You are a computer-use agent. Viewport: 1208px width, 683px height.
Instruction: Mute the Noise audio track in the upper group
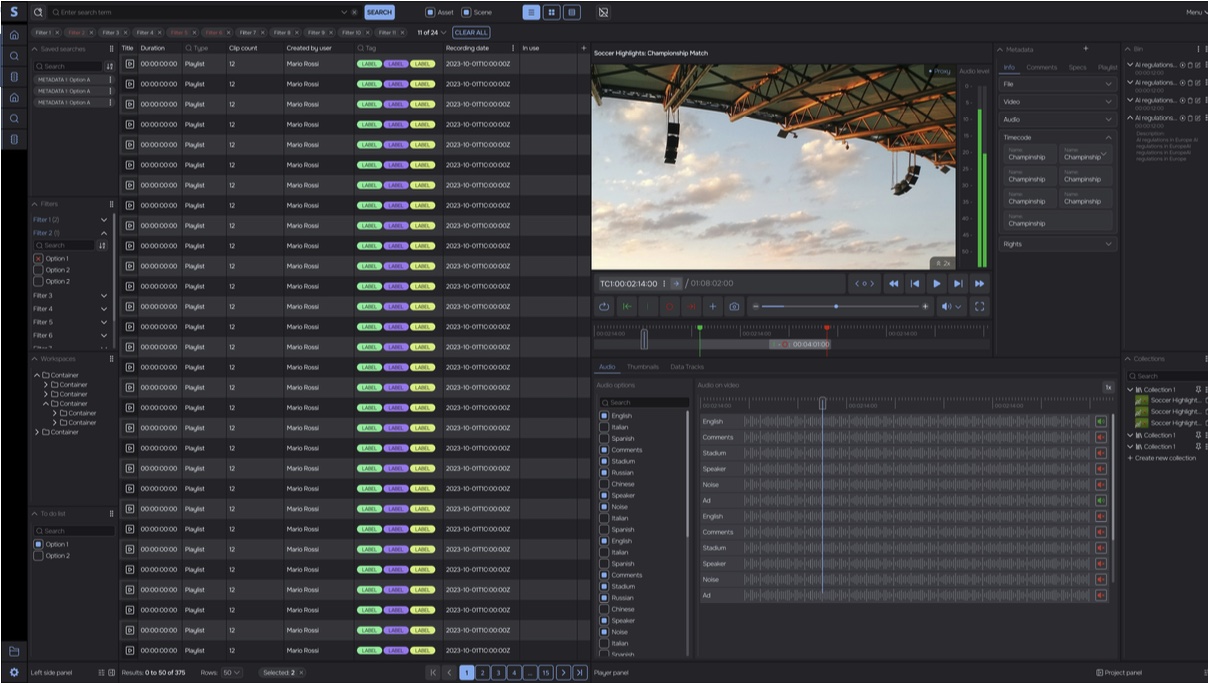pos(1101,485)
